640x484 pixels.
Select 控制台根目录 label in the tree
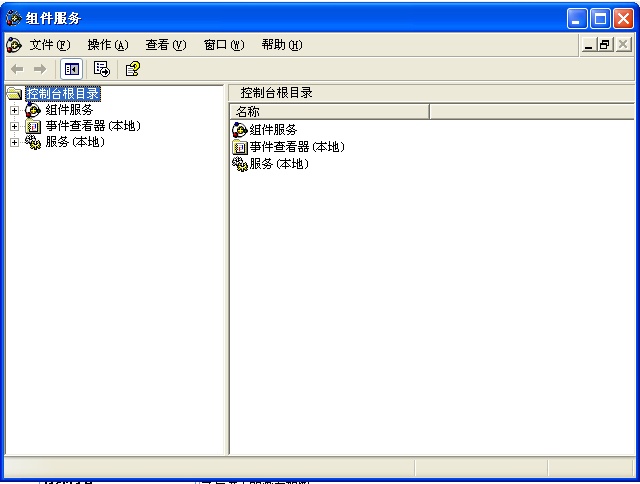63,93
